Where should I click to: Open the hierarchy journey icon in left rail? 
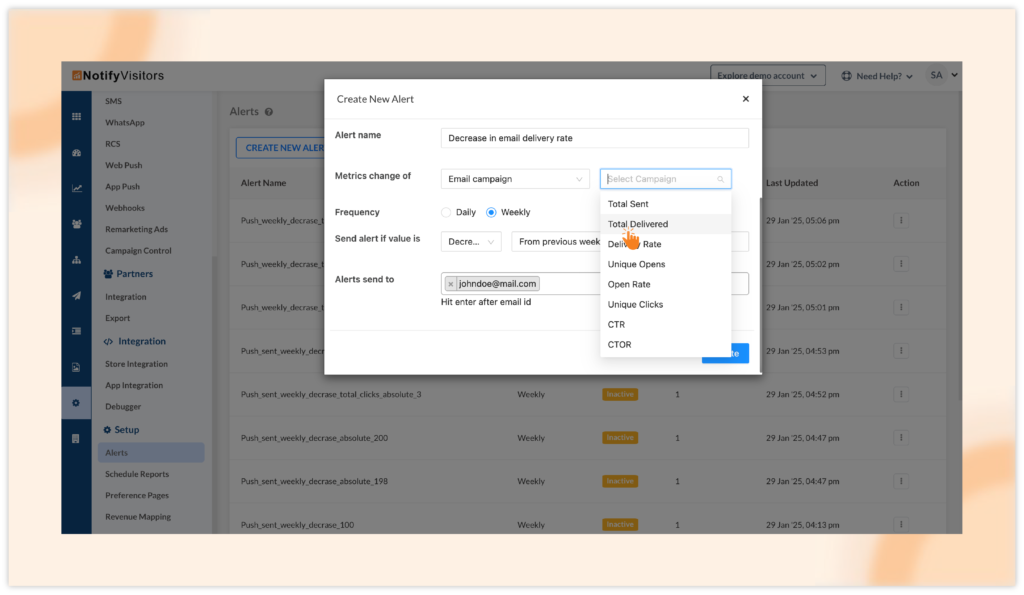(x=76, y=260)
